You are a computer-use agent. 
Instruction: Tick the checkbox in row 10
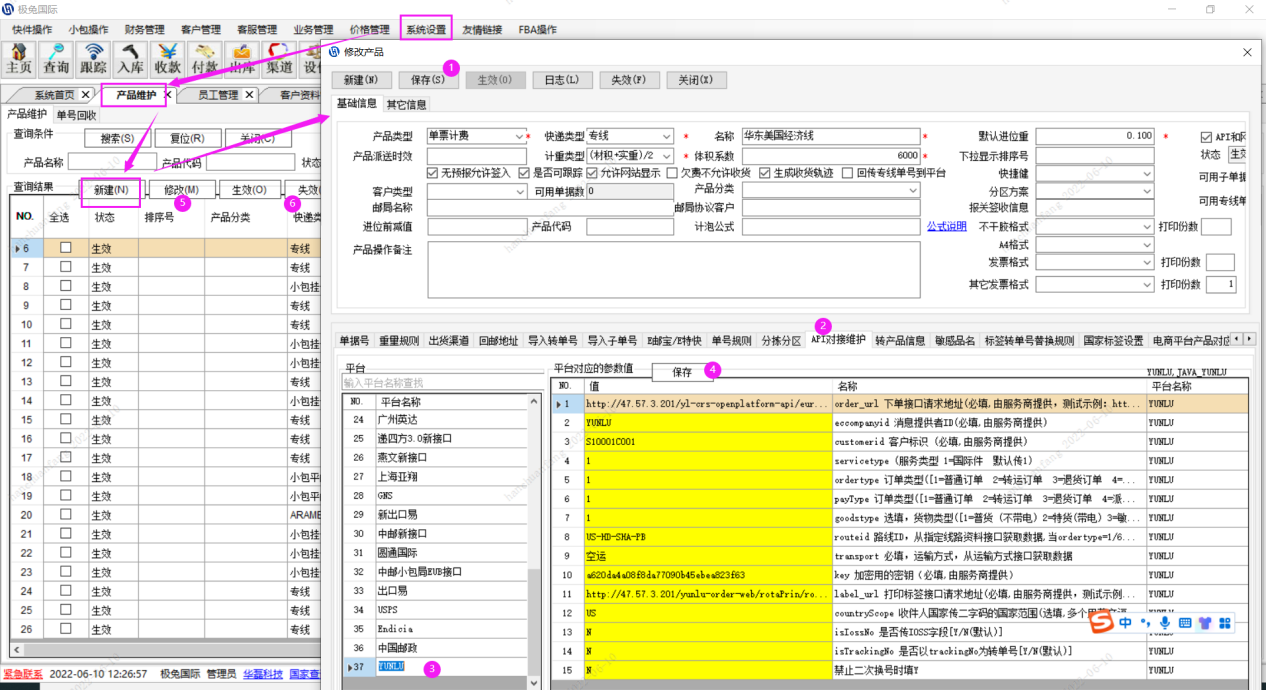point(66,324)
